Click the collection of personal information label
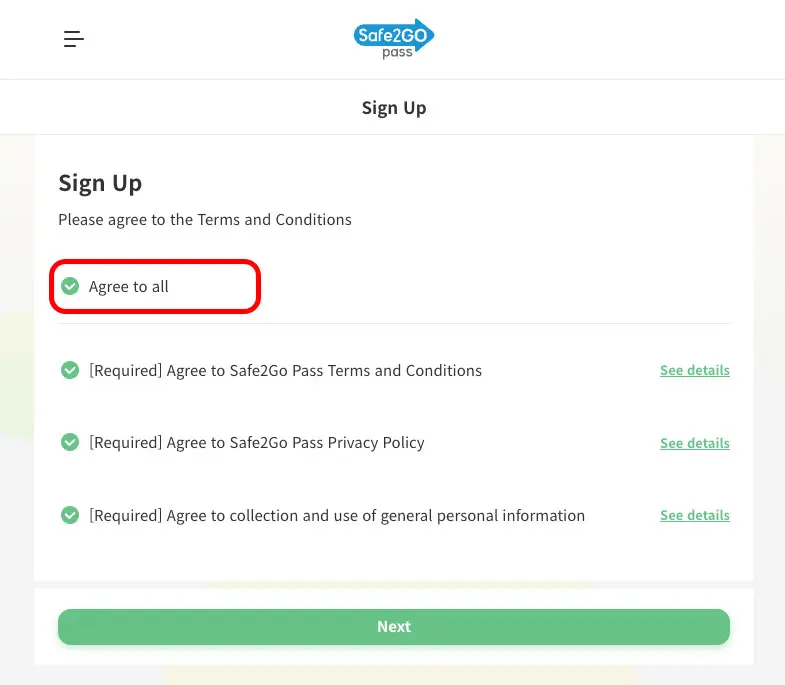 (x=337, y=515)
